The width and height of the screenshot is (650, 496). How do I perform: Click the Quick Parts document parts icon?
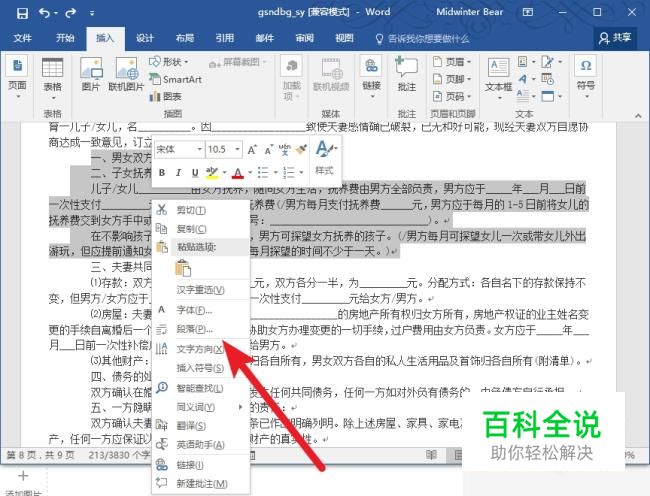click(x=523, y=62)
